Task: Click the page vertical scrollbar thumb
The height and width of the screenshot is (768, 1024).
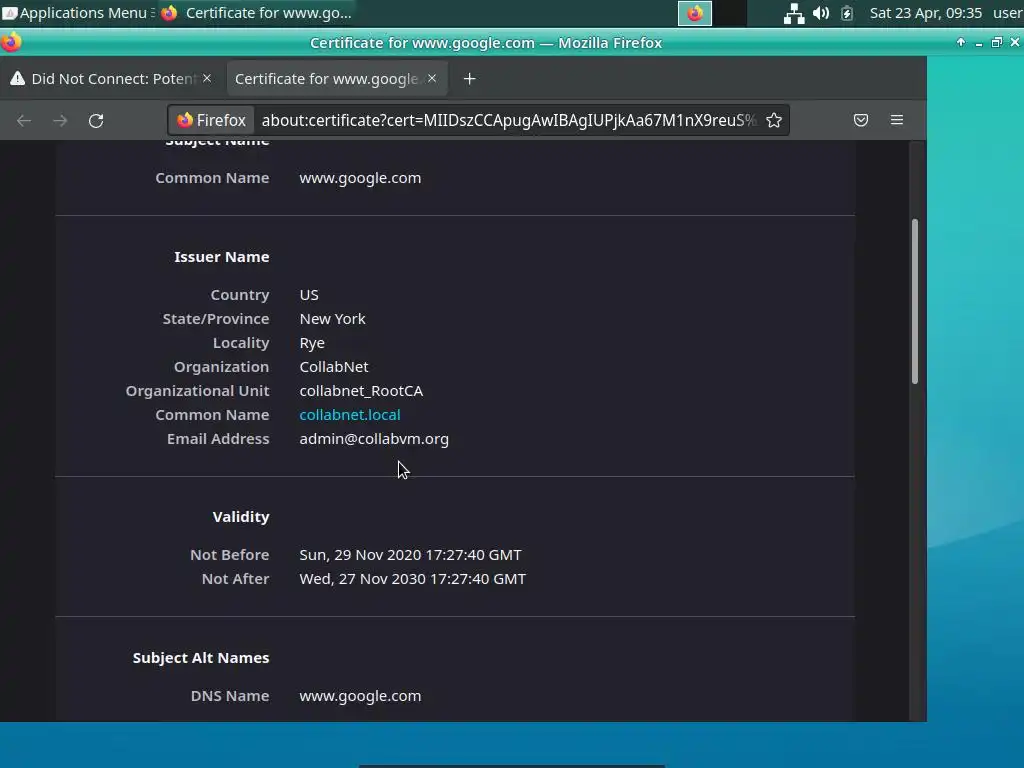Action: pos(915,301)
